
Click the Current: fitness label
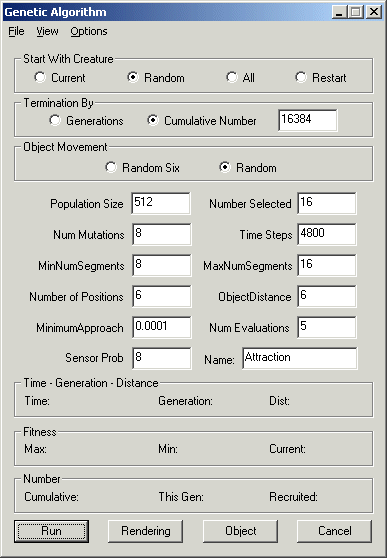coord(287,449)
